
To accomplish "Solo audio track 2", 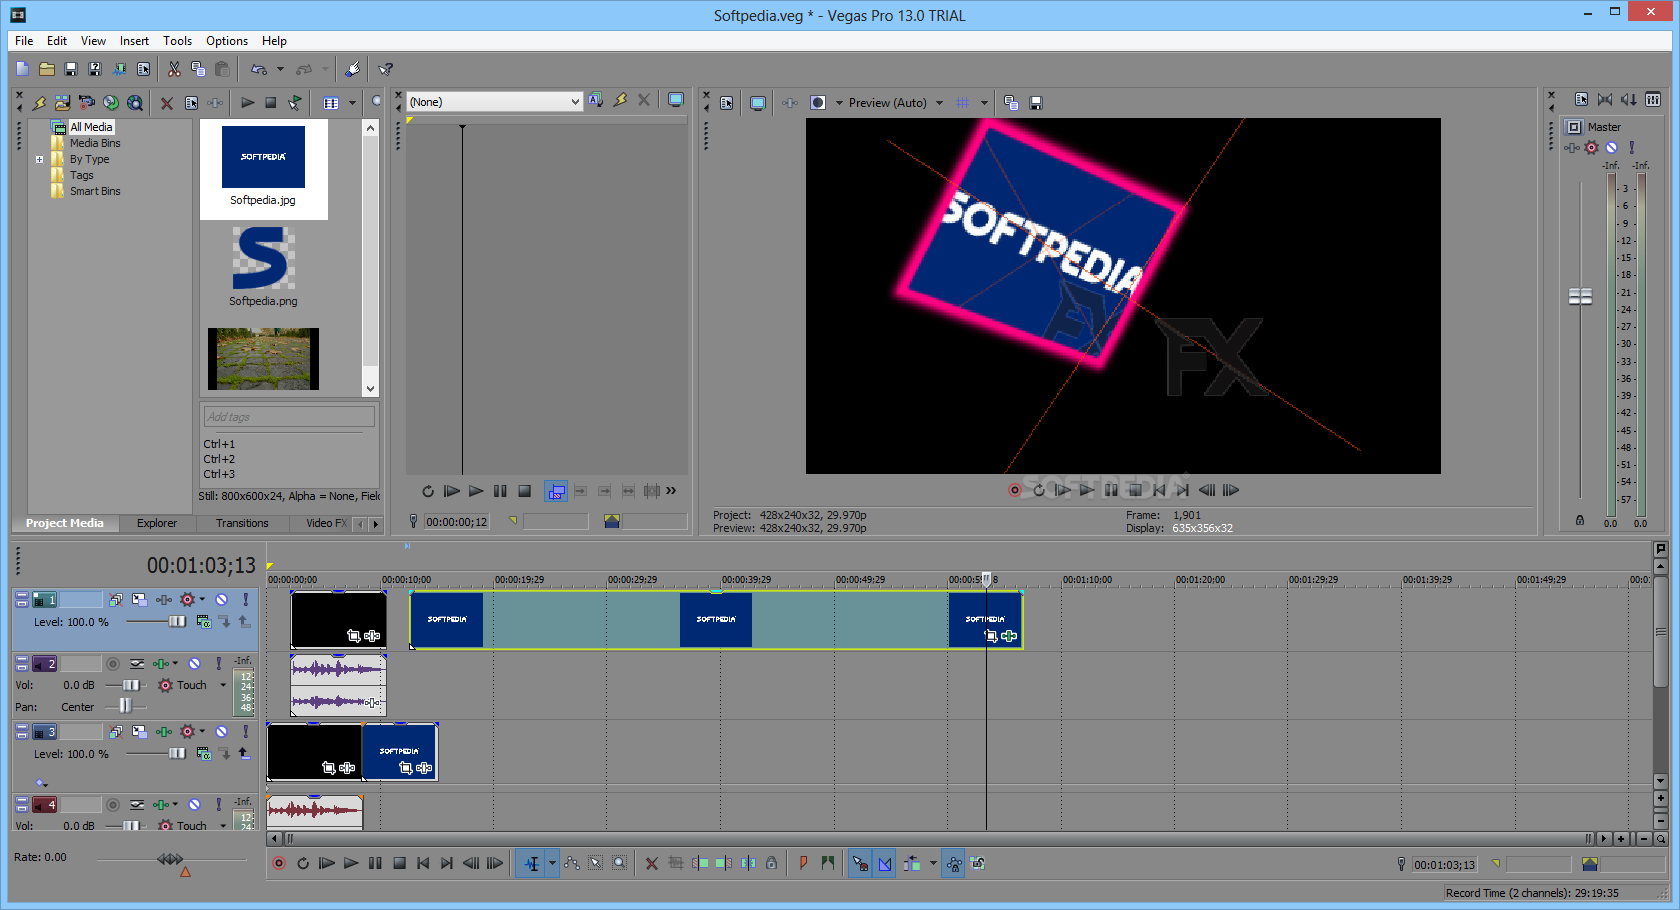I will click(x=218, y=664).
